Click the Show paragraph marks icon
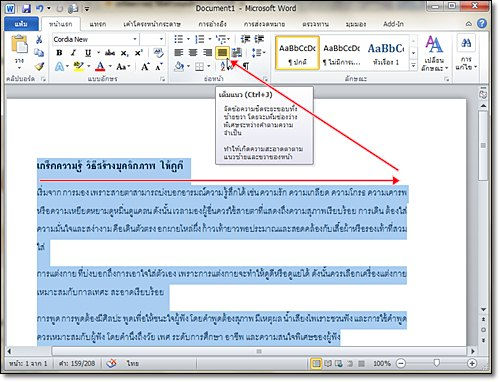The width and height of the screenshot is (500, 382). pyautogui.click(x=246, y=66)
